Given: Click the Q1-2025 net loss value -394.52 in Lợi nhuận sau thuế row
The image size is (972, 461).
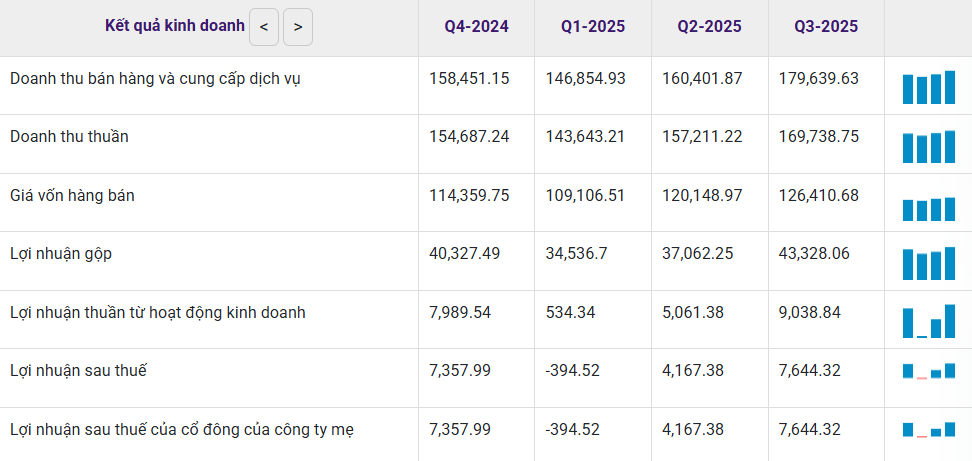Looking at the screenshot, I should coord(573,371).
